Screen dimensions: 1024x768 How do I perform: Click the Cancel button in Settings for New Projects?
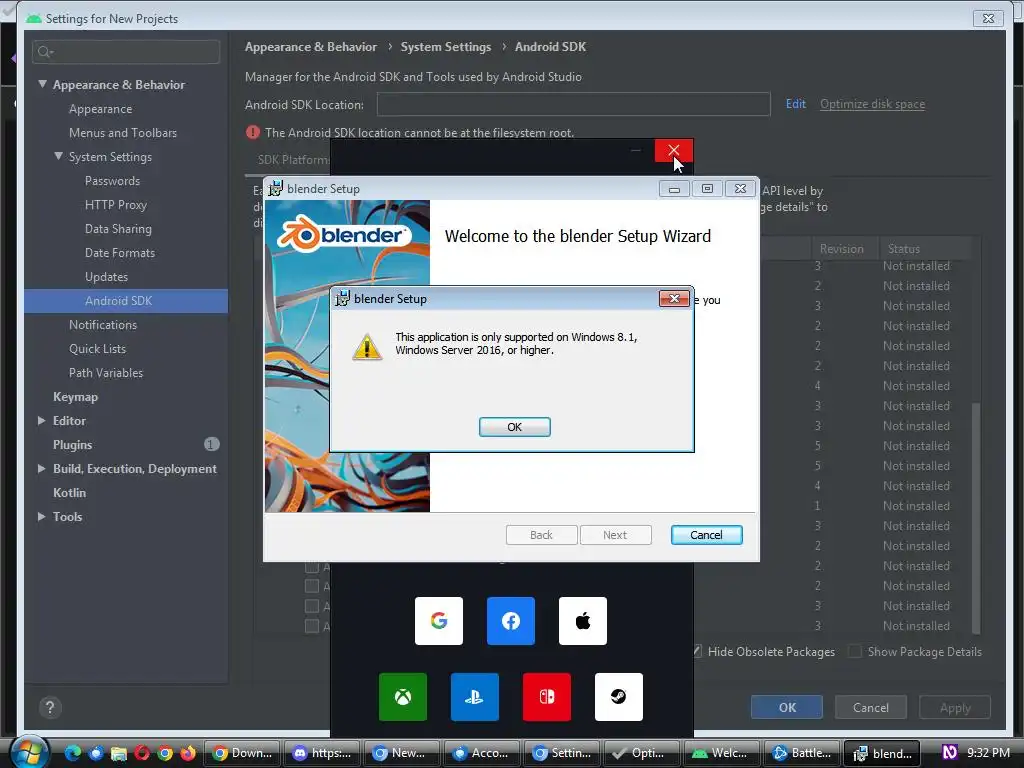coord(871,707)
